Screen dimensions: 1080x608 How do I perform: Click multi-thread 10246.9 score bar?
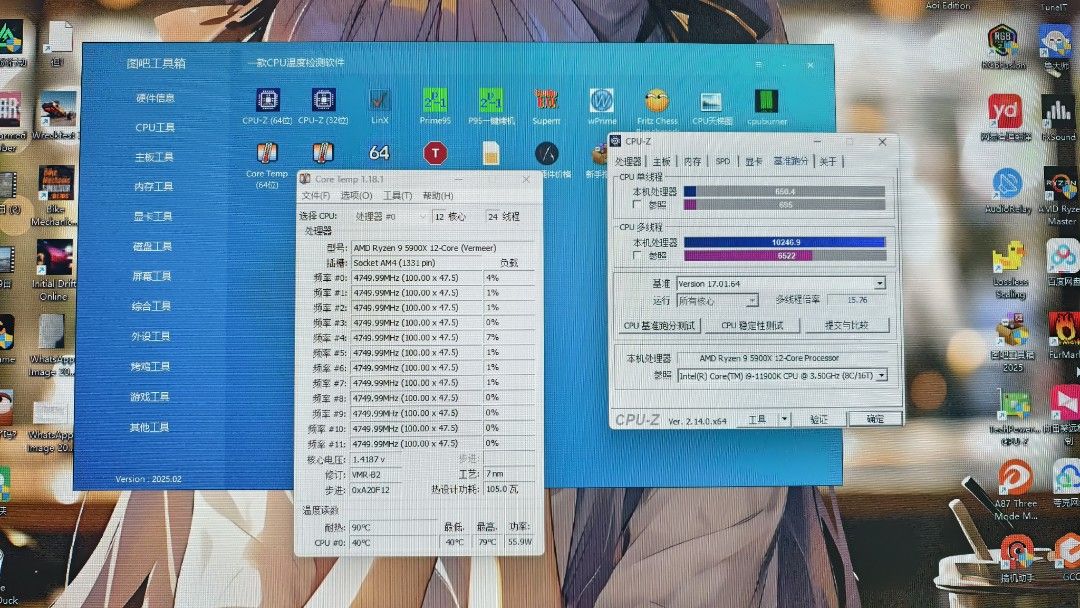click(785, 242)
